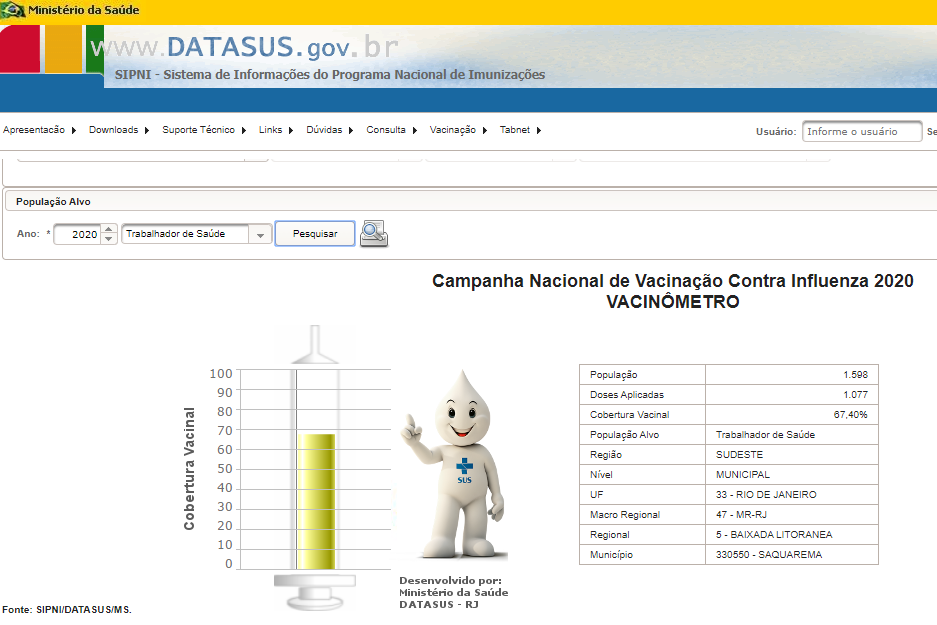Click the SIPNI system subtitle in banner
This screenshot has width=937, height=625.
pos(330,75)
